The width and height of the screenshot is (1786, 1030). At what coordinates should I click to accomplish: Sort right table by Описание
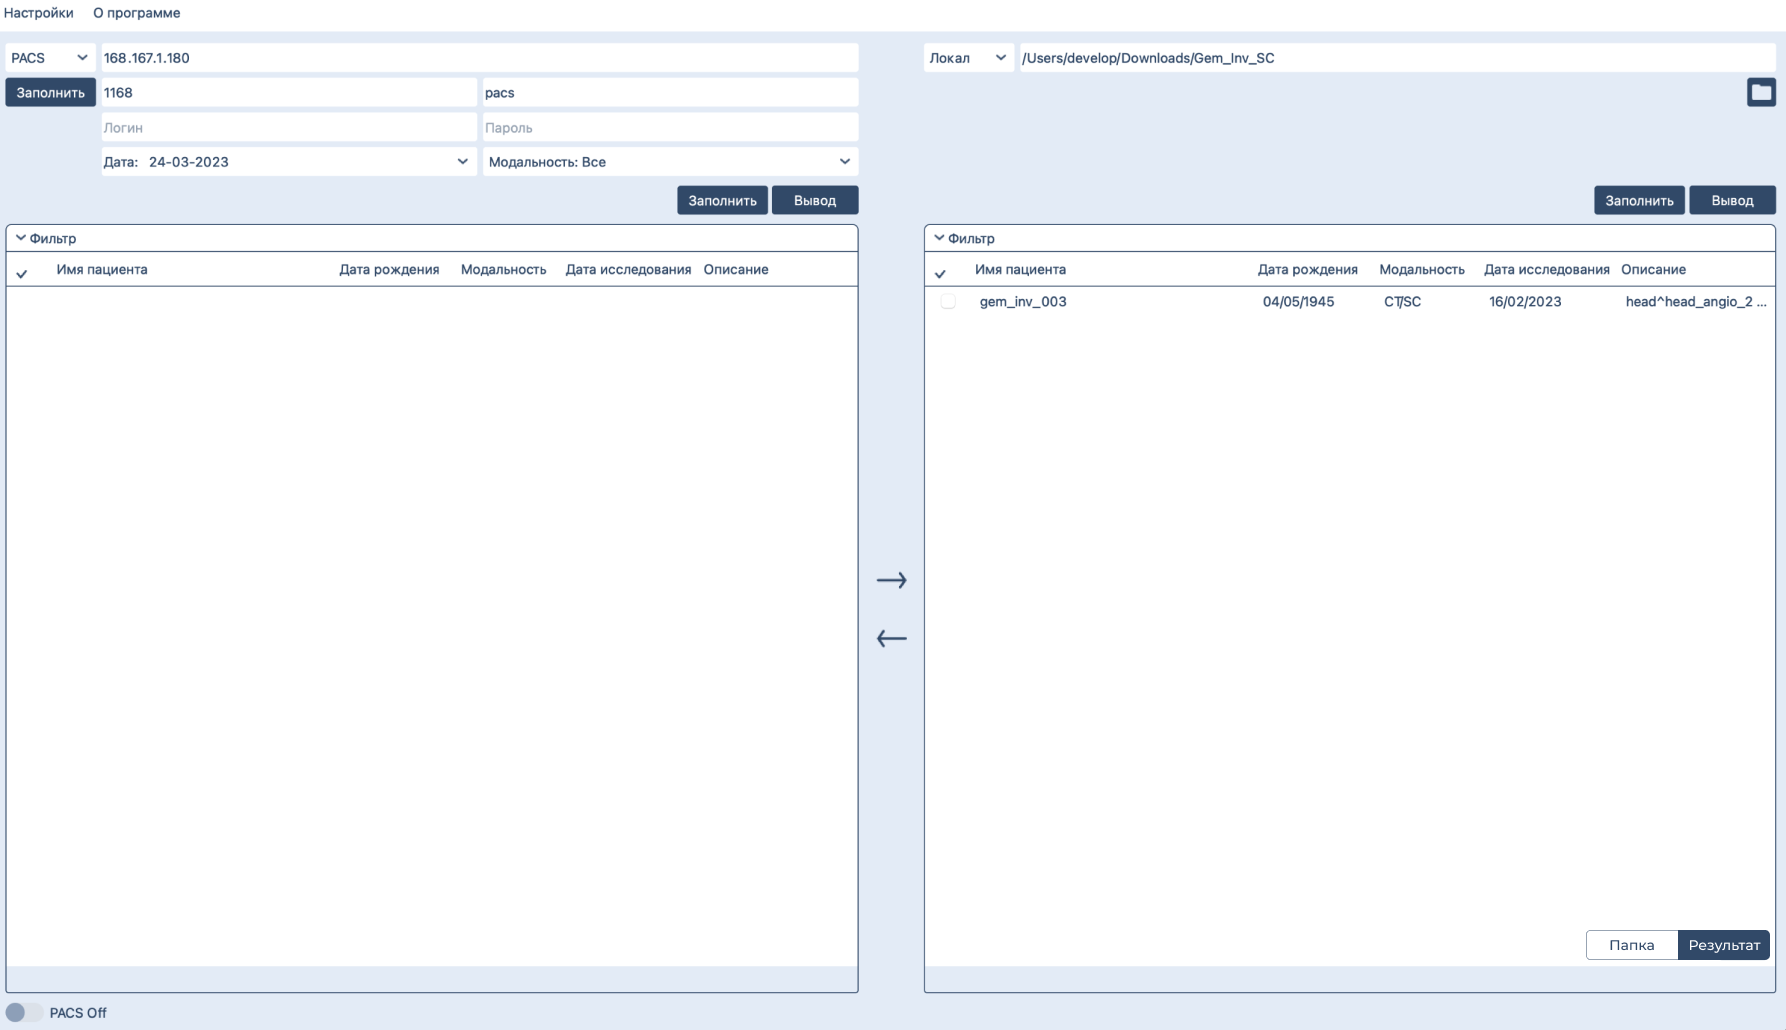coord(1653,269)
